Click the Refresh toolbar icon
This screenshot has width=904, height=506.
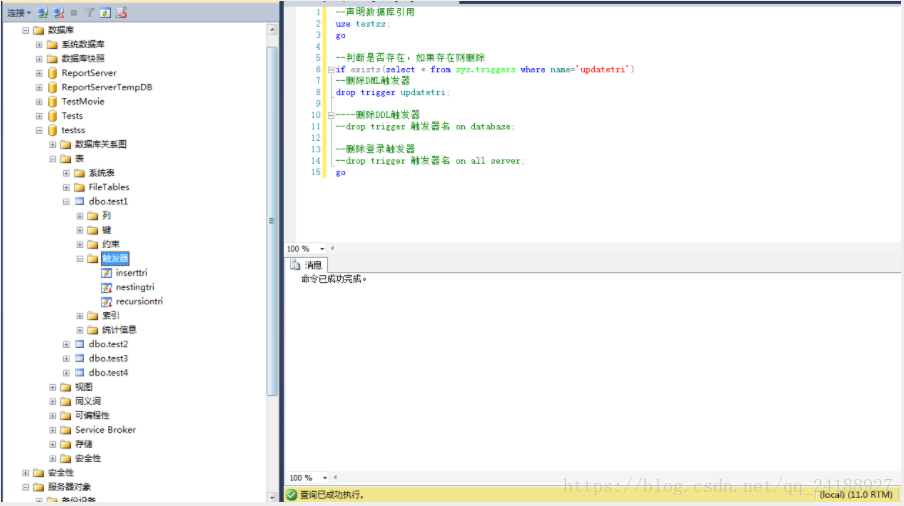tap(105, 13)
